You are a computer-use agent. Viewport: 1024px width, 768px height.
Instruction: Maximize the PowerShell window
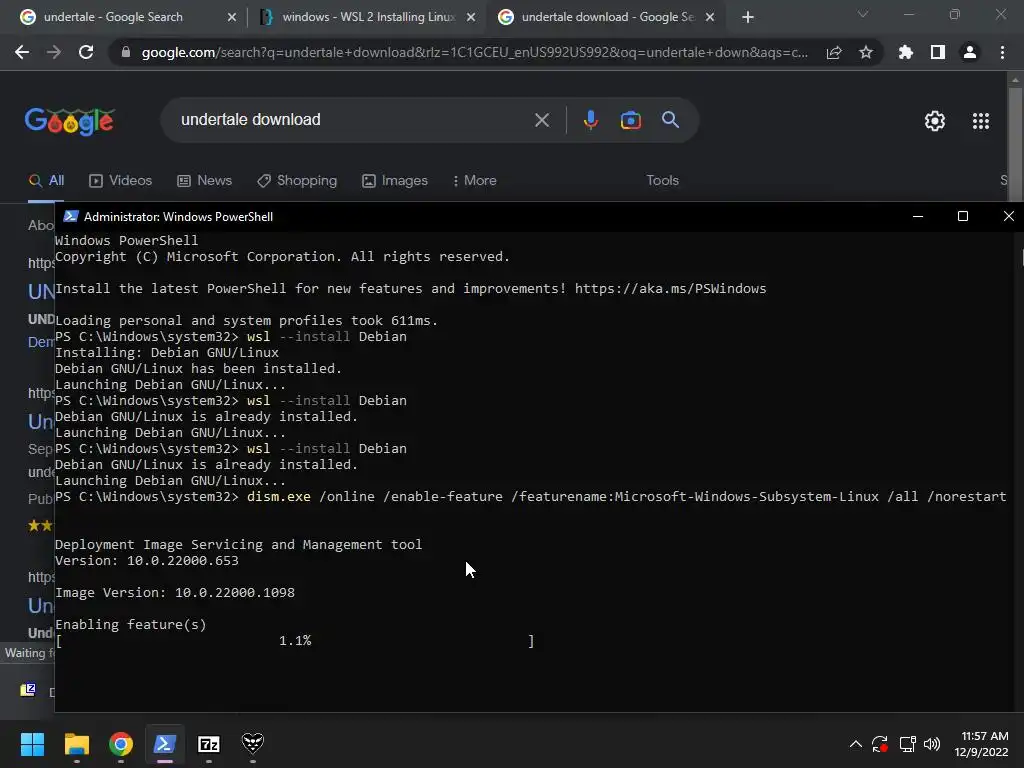coord(962,216)
